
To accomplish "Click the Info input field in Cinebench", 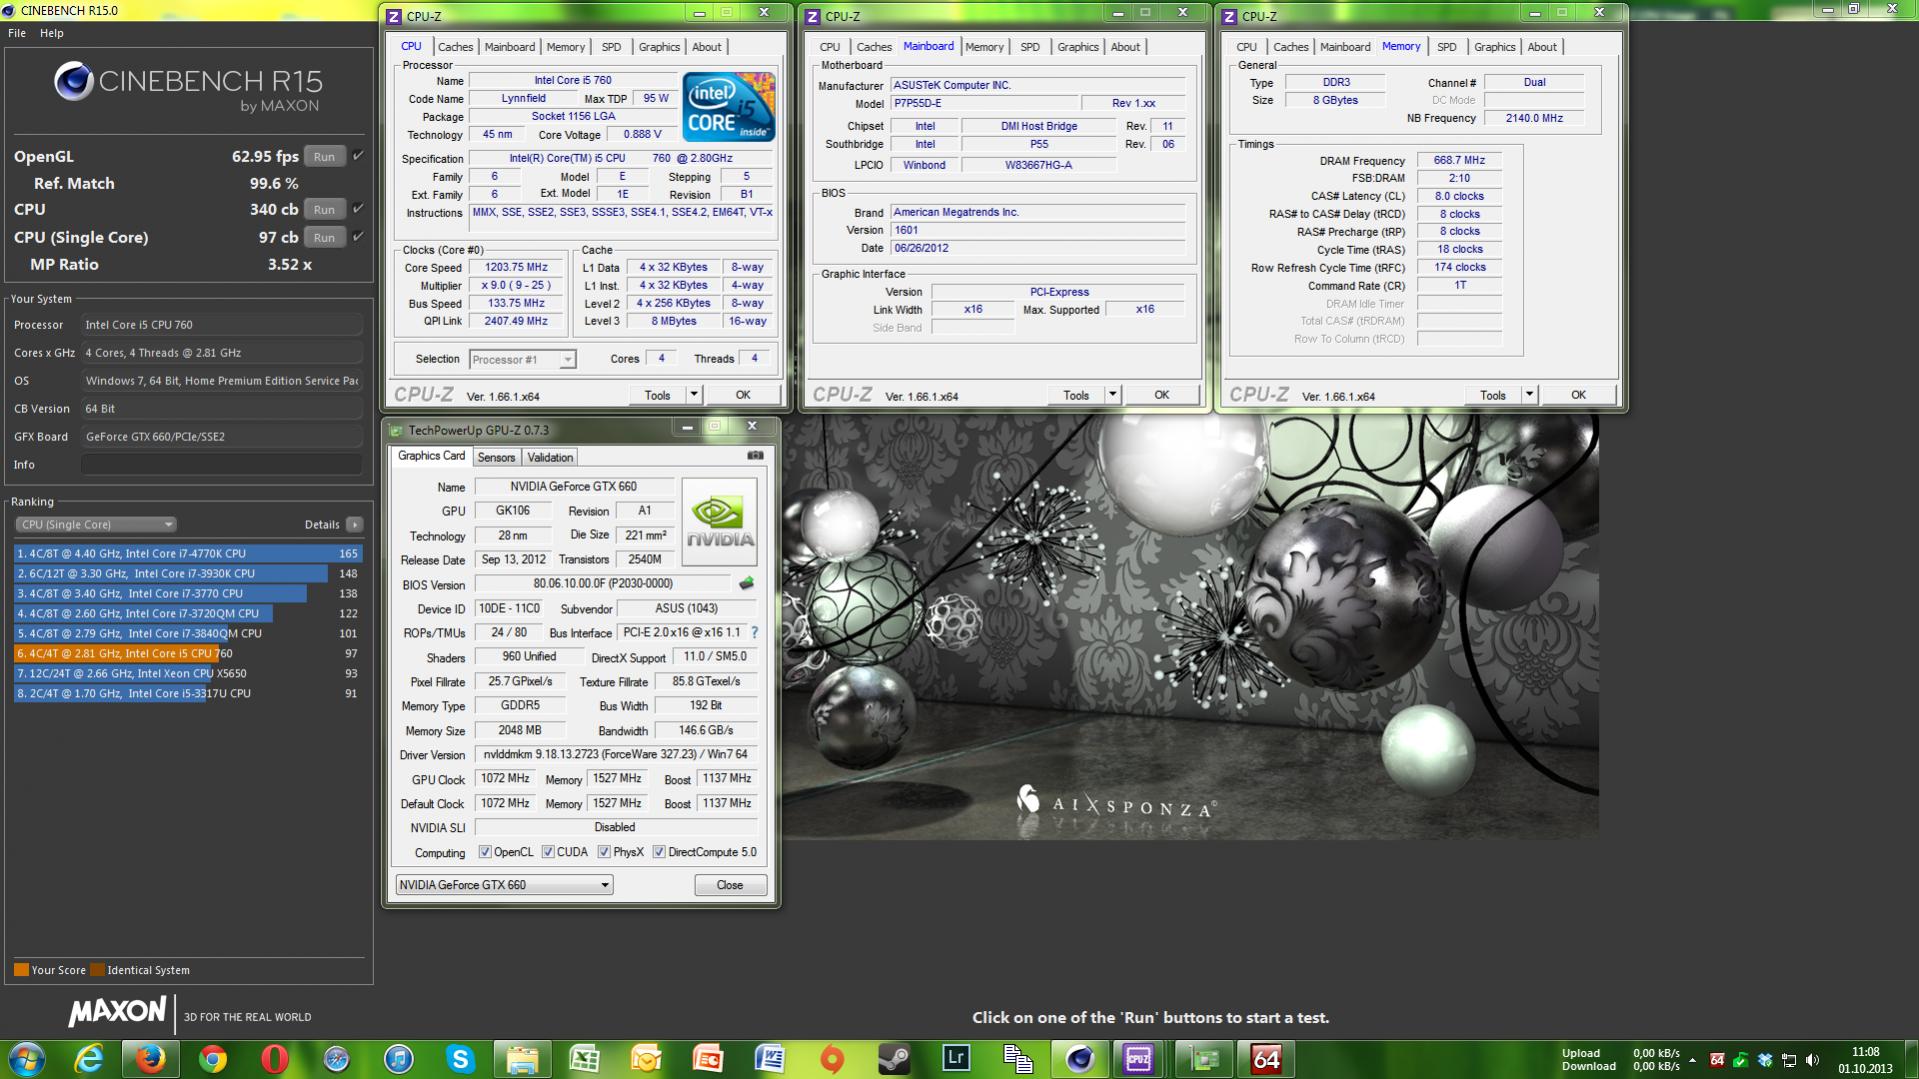I will (221, 465).
